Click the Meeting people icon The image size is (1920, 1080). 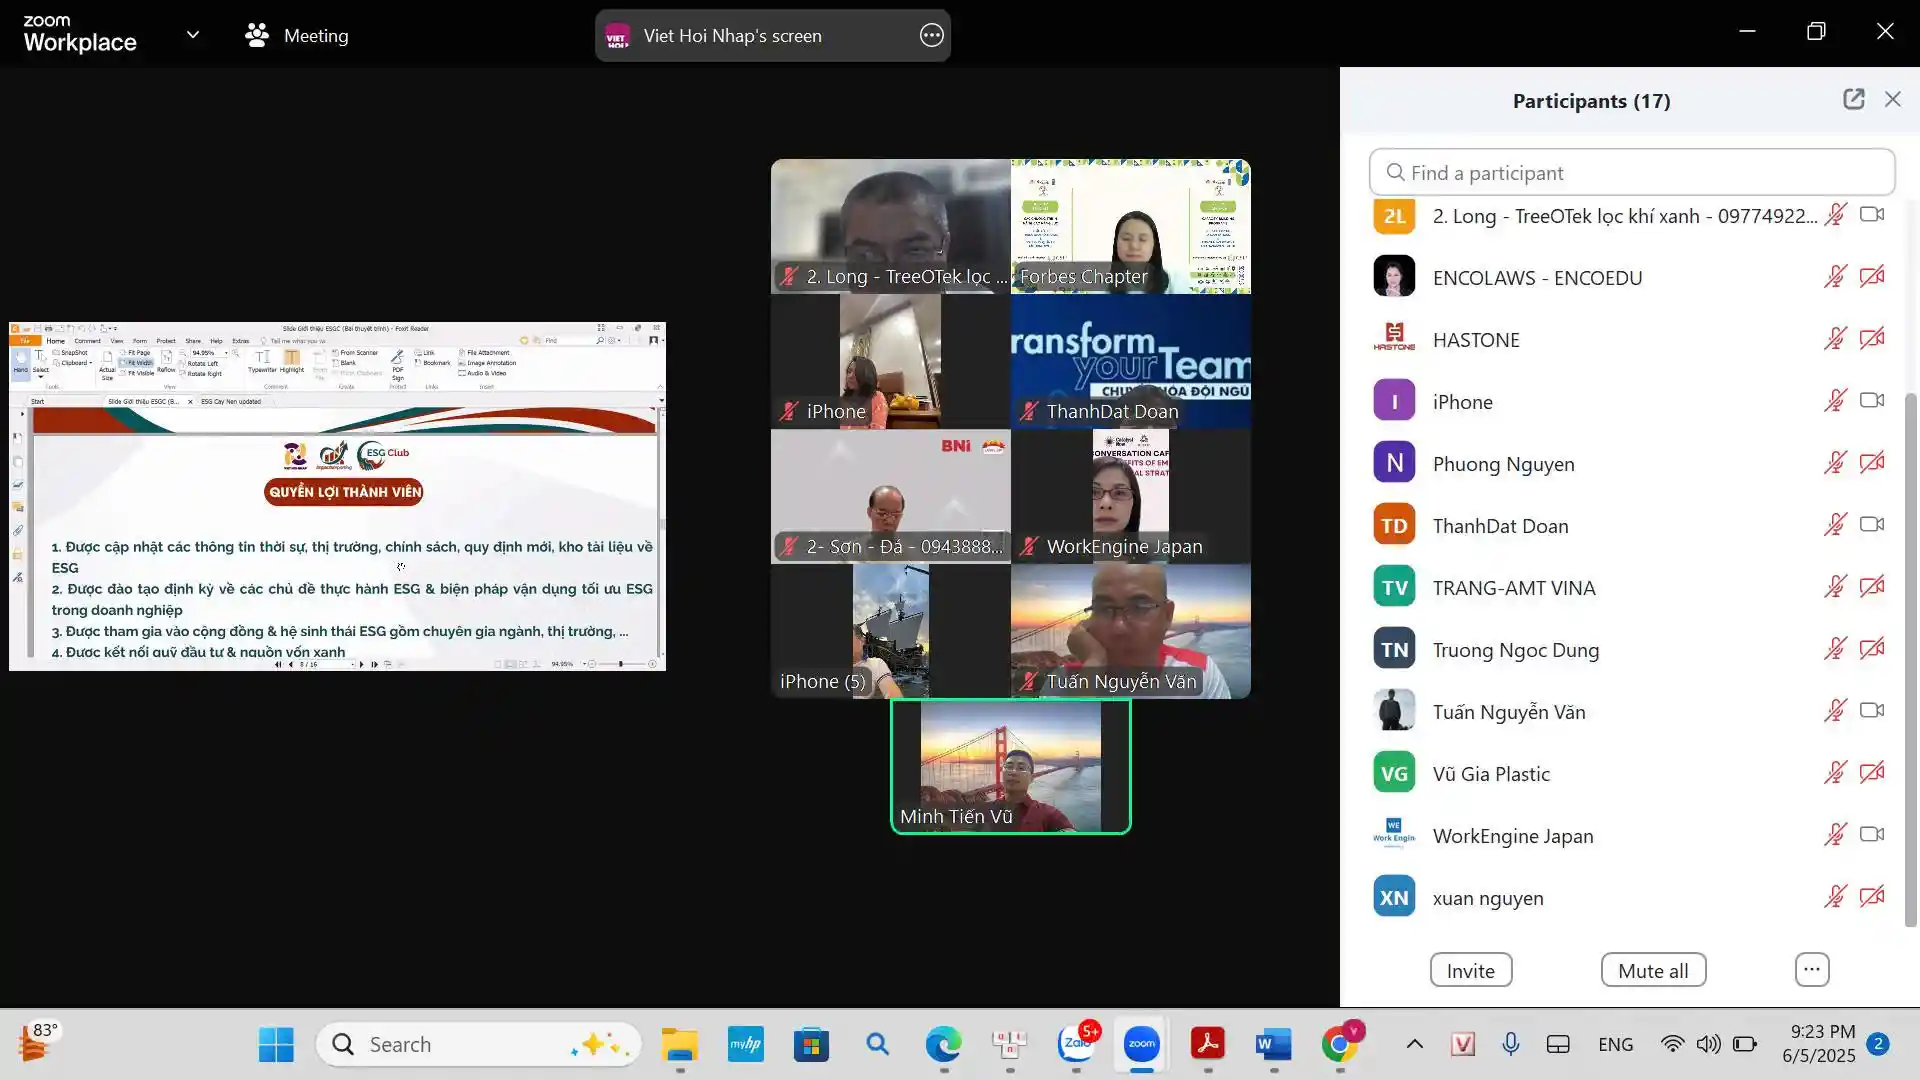pyautogui.click(x=257, y=36)
